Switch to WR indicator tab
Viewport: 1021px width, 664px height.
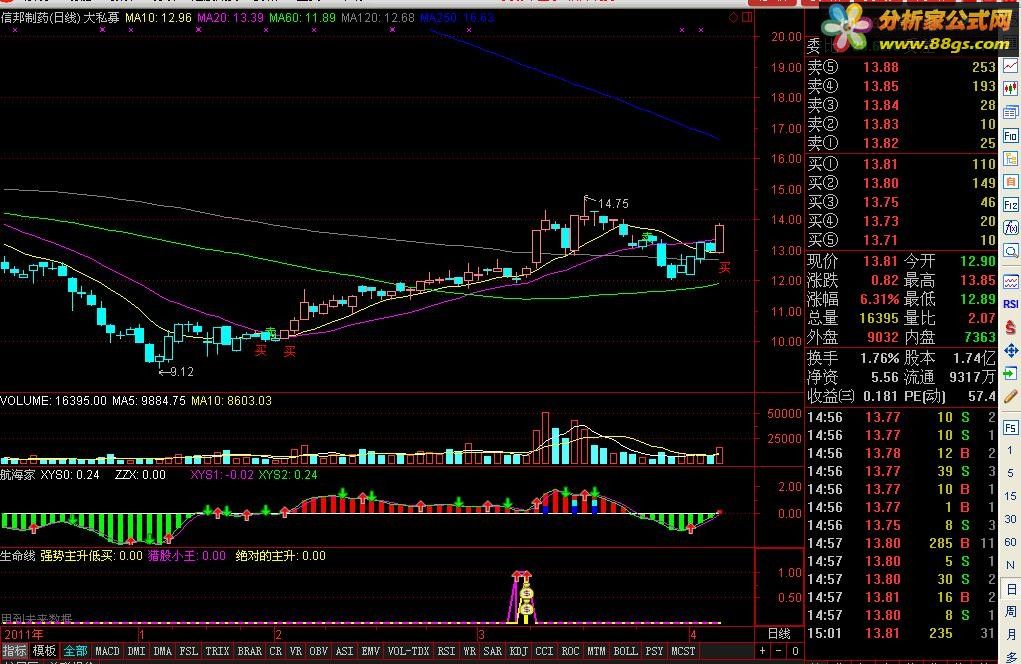[x=469, y=651]
